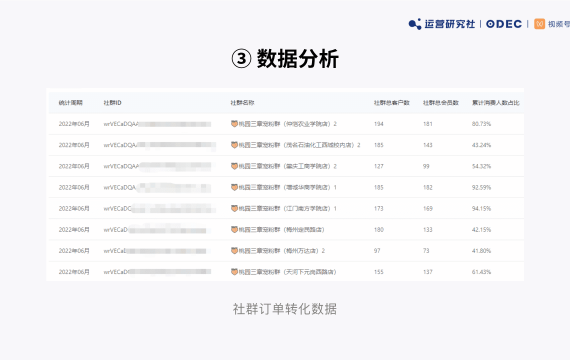Click the emoji icon in the 43.24% row
This screenshot has width=570, height=360.
pyautogui.click(x=234, y=145)
